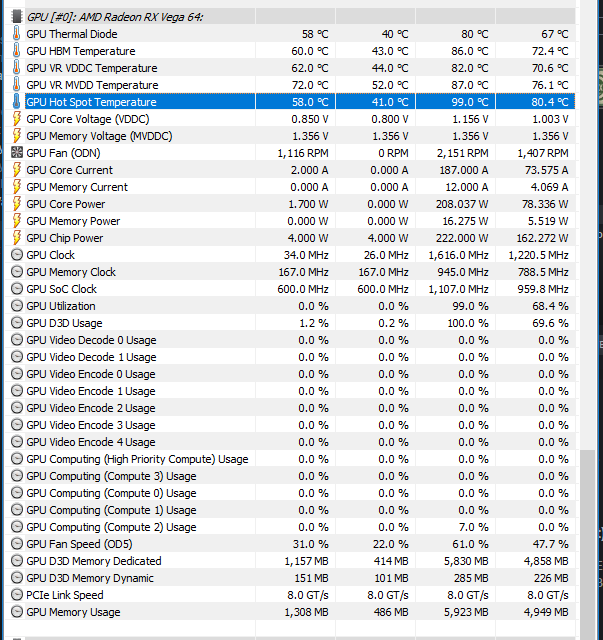Click round icon beside GPU Video Decode 0 Usage
Screen dimensions: 603x640
(x=17, y=340)
